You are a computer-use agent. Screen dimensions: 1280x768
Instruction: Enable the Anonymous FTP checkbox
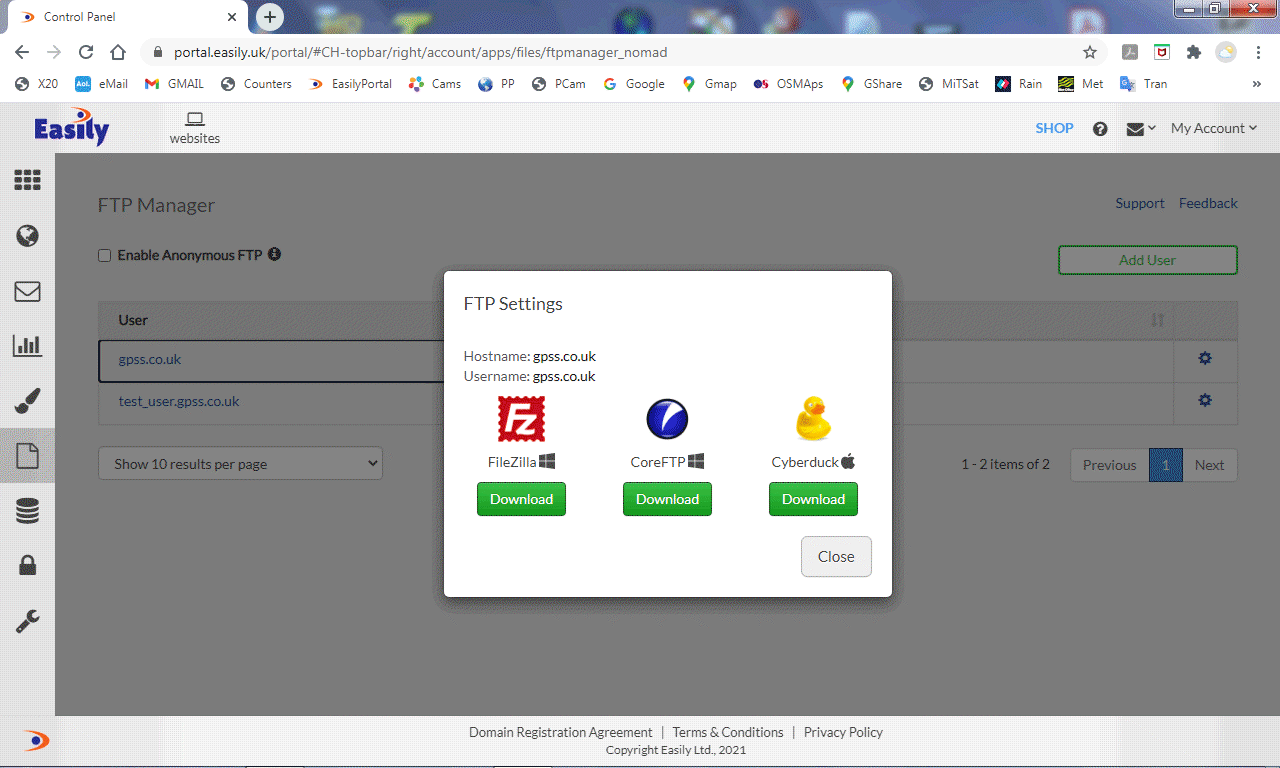click(104, 256)
